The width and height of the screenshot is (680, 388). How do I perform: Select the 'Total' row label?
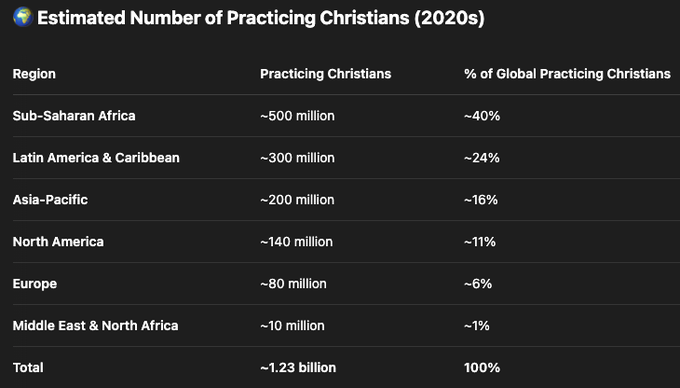[x=28, y=368]
